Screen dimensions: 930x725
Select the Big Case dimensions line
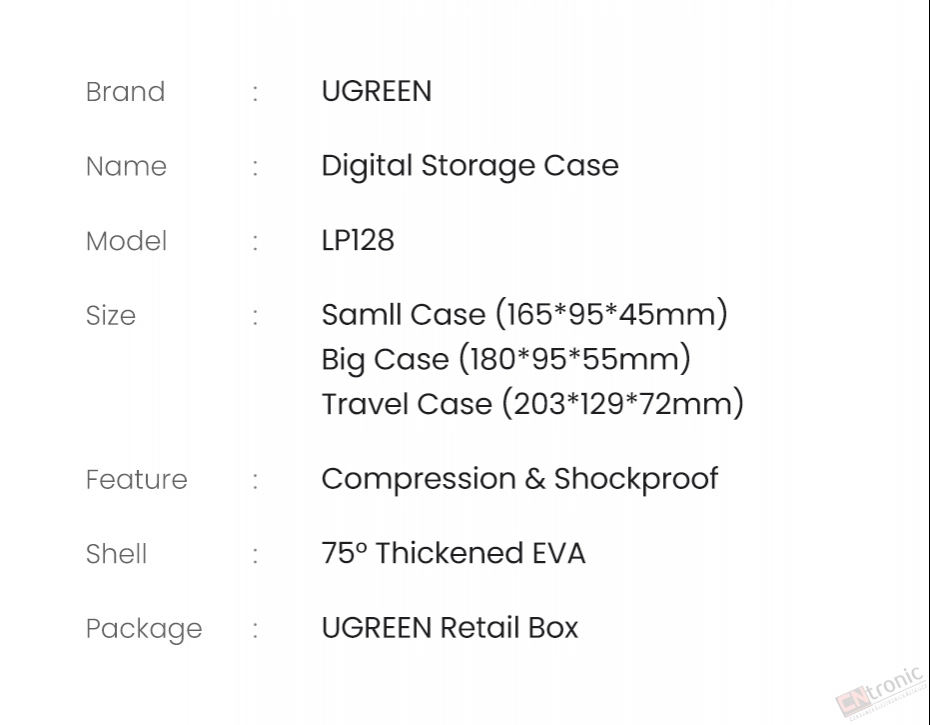pos(506,359)
